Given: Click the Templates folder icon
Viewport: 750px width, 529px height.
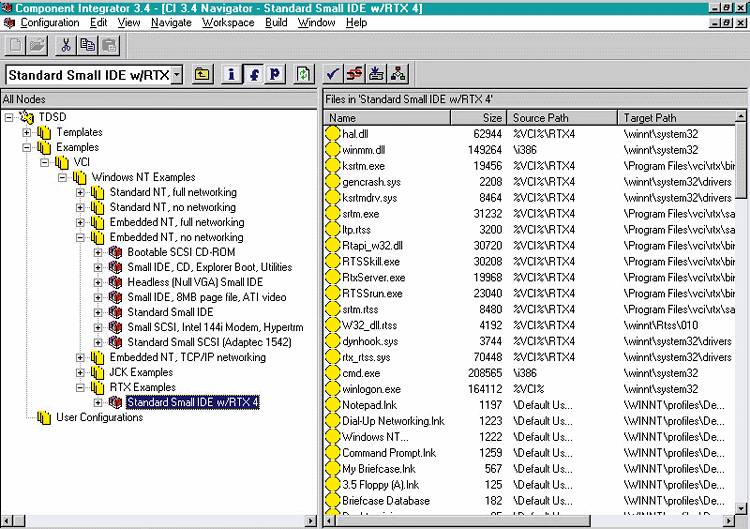Looking at the screenshot, I should tap(44, 132).
